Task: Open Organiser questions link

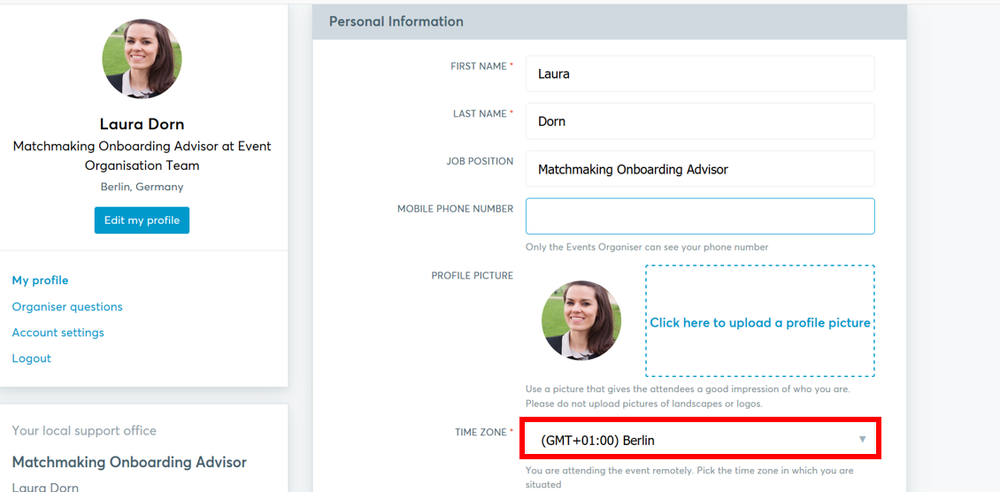Action: (x=67, y=306)
